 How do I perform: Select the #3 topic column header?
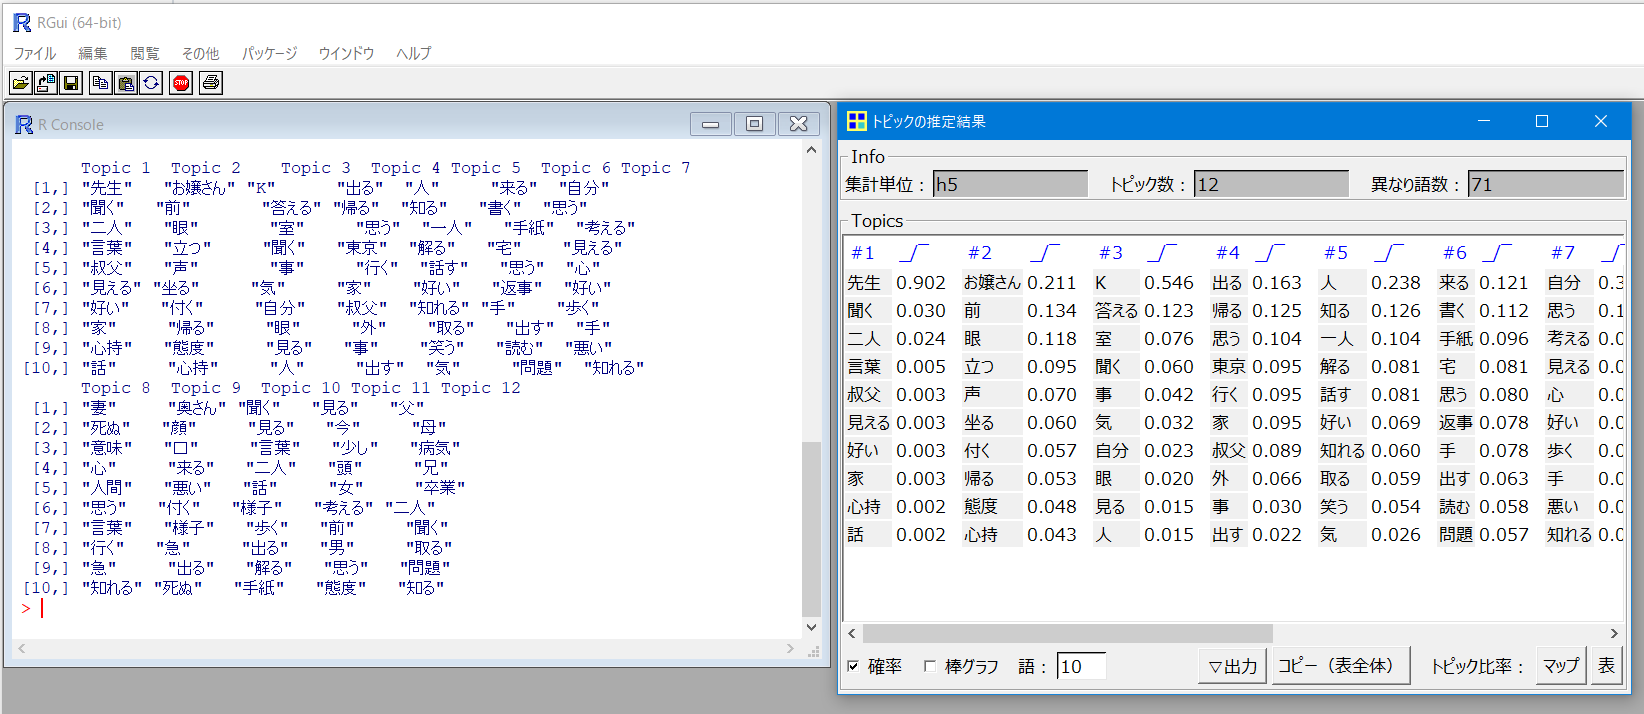1110,253
